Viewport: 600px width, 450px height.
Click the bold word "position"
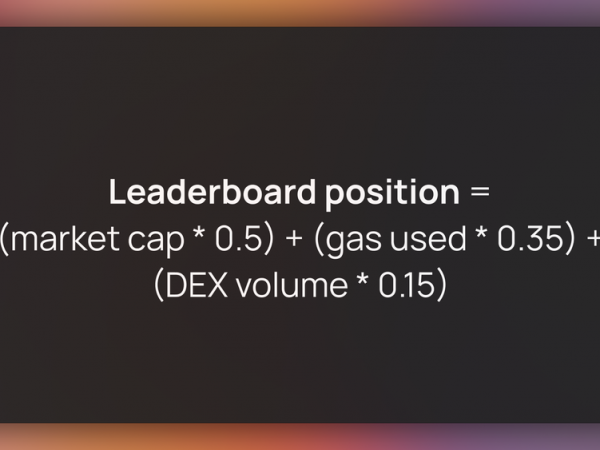coord(393,194)
